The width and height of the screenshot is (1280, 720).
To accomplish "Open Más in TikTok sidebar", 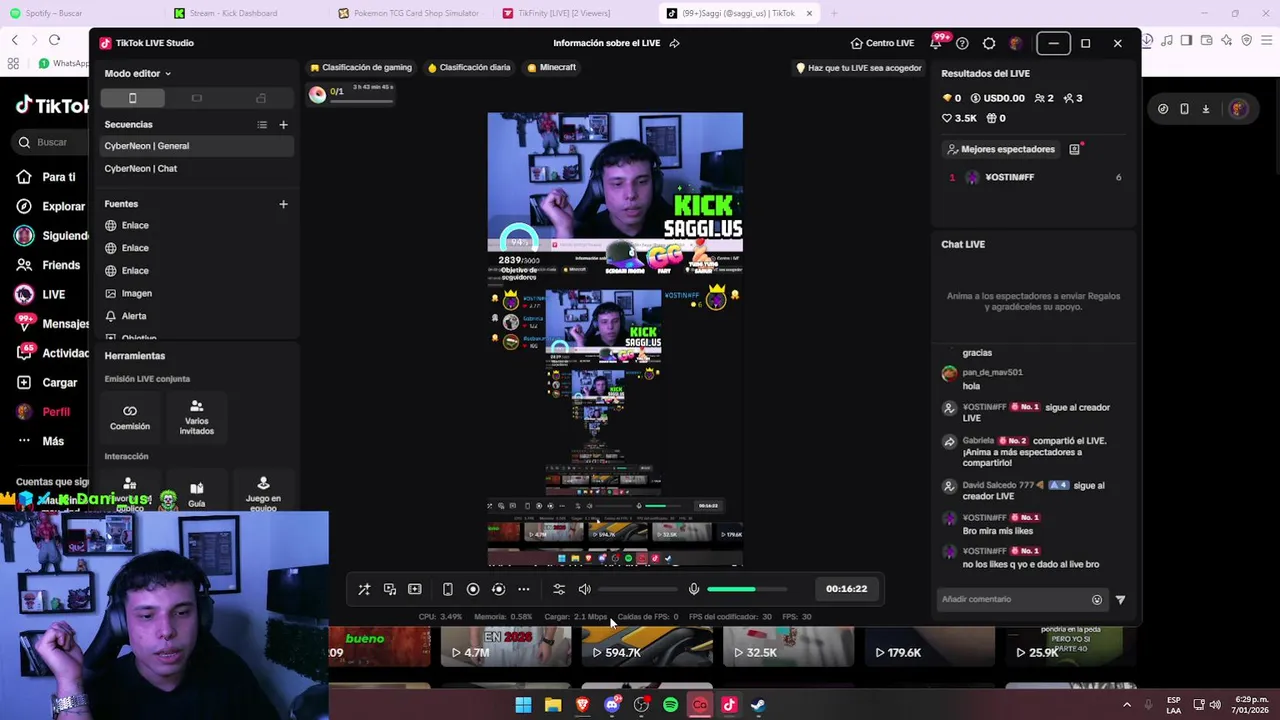I will (40, 441).
